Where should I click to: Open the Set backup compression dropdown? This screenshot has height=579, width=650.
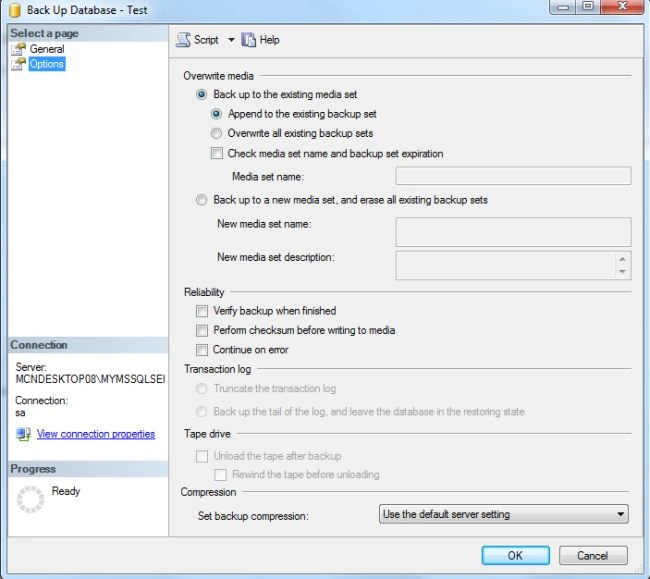tap(504, 514)
